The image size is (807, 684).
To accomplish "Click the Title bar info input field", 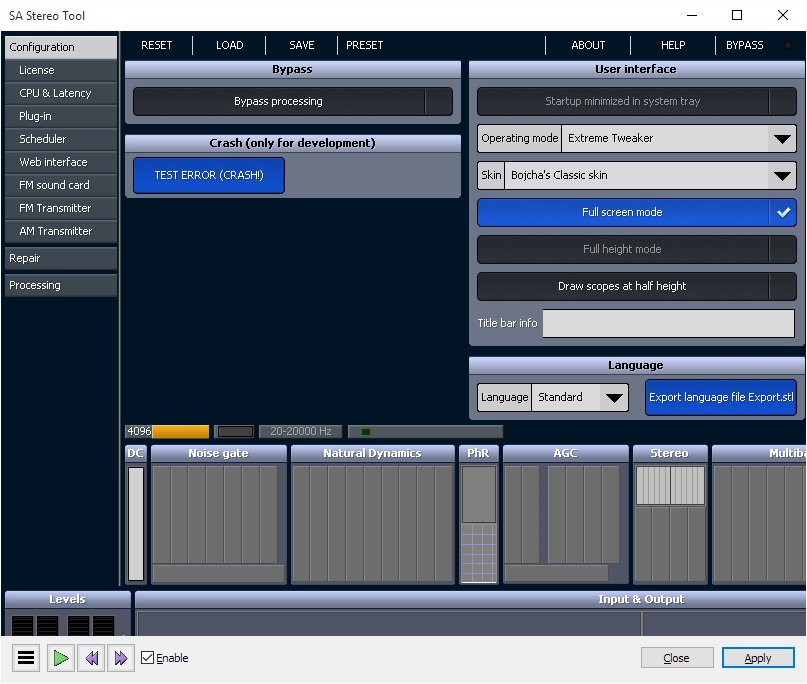I will (x=668, y=324).
